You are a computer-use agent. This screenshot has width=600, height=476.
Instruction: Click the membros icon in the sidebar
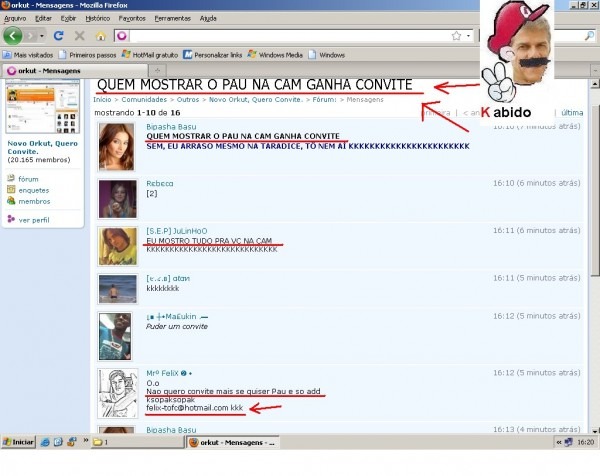(x=11, y=201)
